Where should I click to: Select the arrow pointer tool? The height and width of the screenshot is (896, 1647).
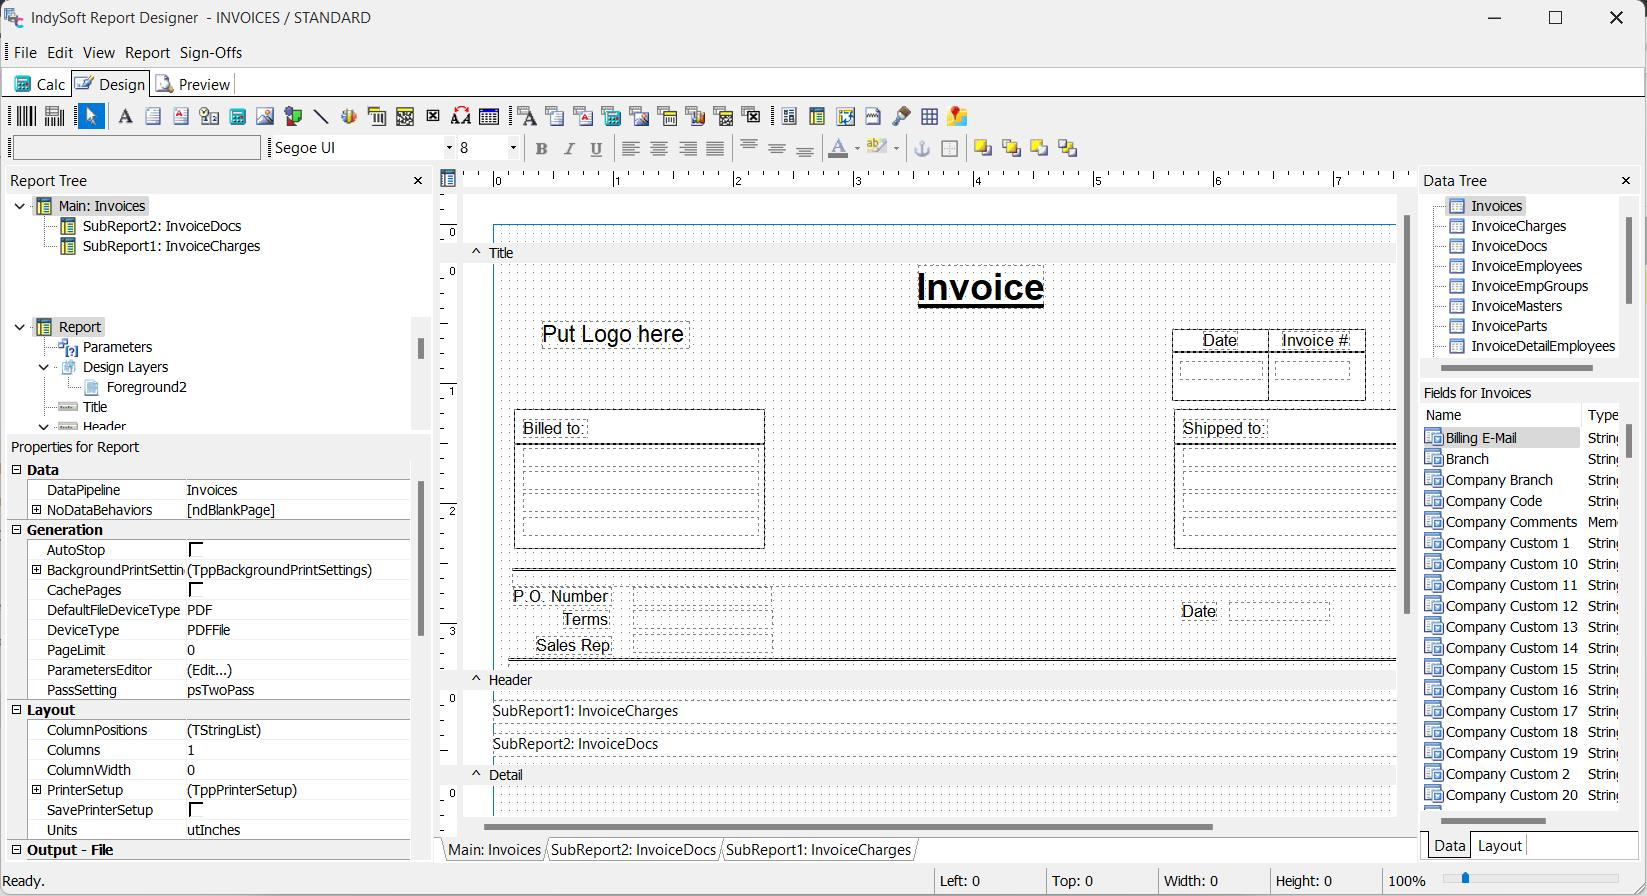(x=91, y=117)
